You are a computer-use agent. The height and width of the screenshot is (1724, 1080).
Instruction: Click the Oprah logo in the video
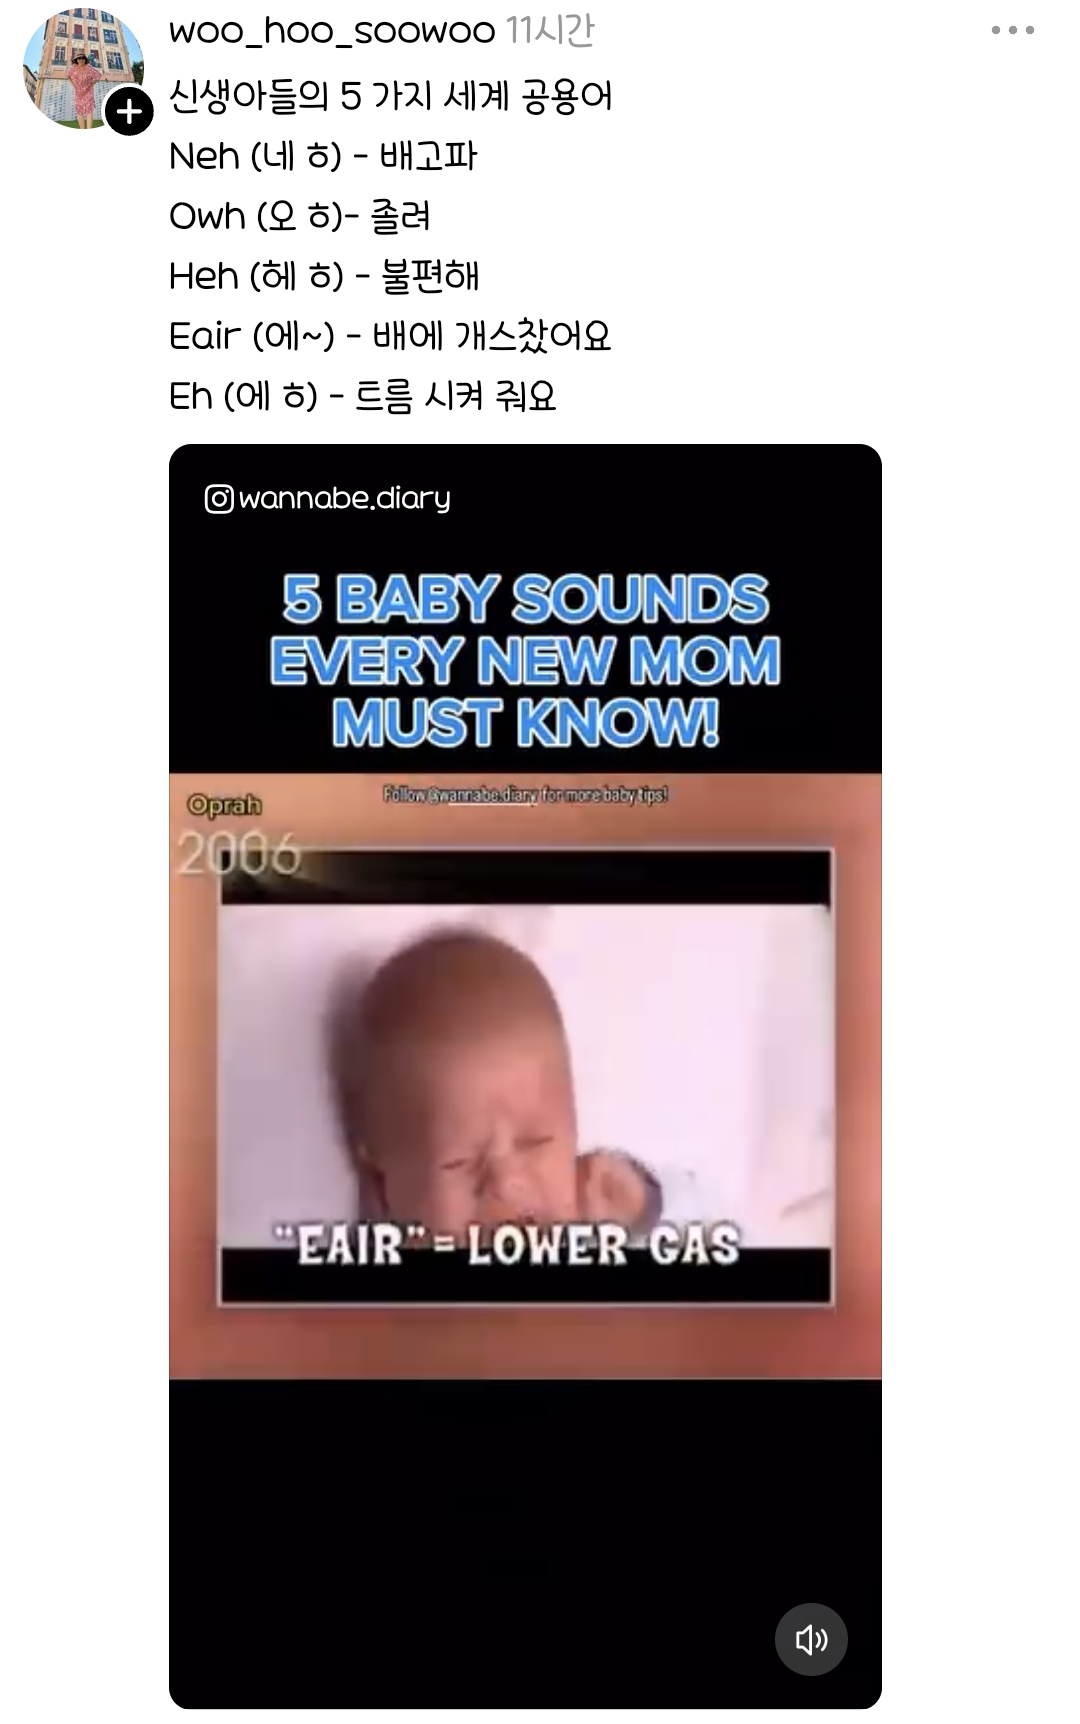point(224,805)
